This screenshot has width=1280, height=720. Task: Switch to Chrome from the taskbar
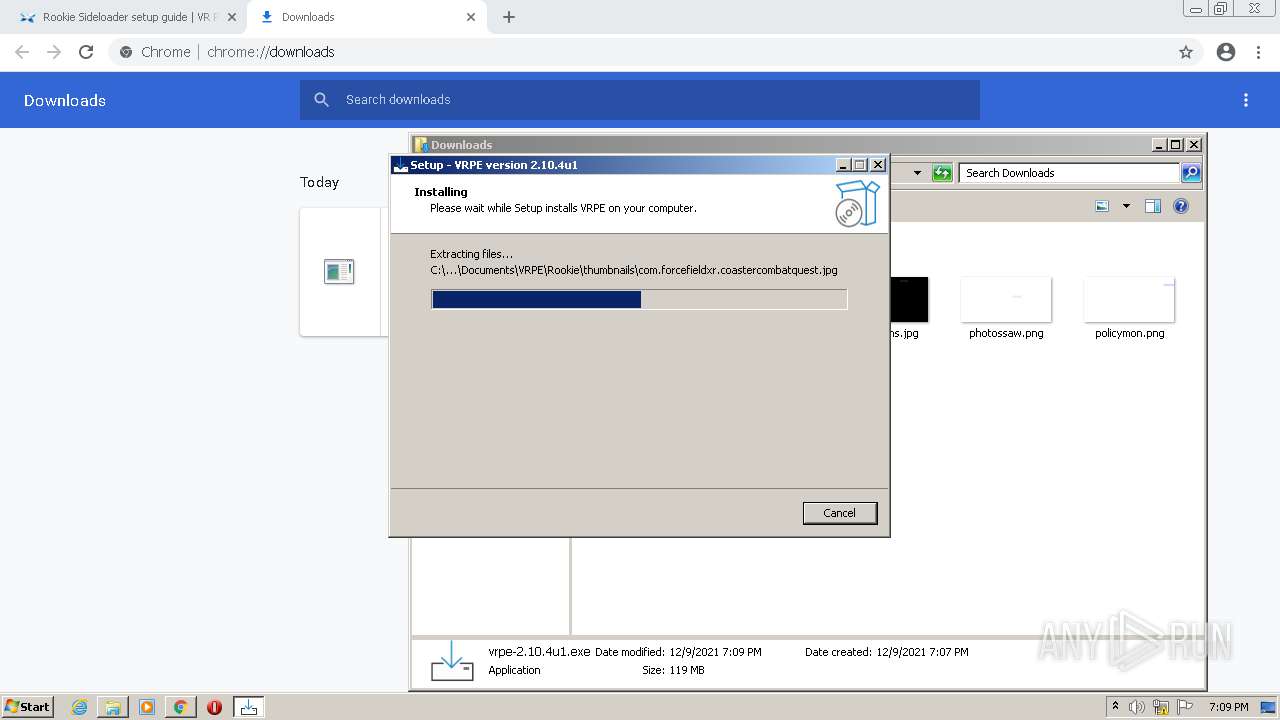[x=180, y=707]
